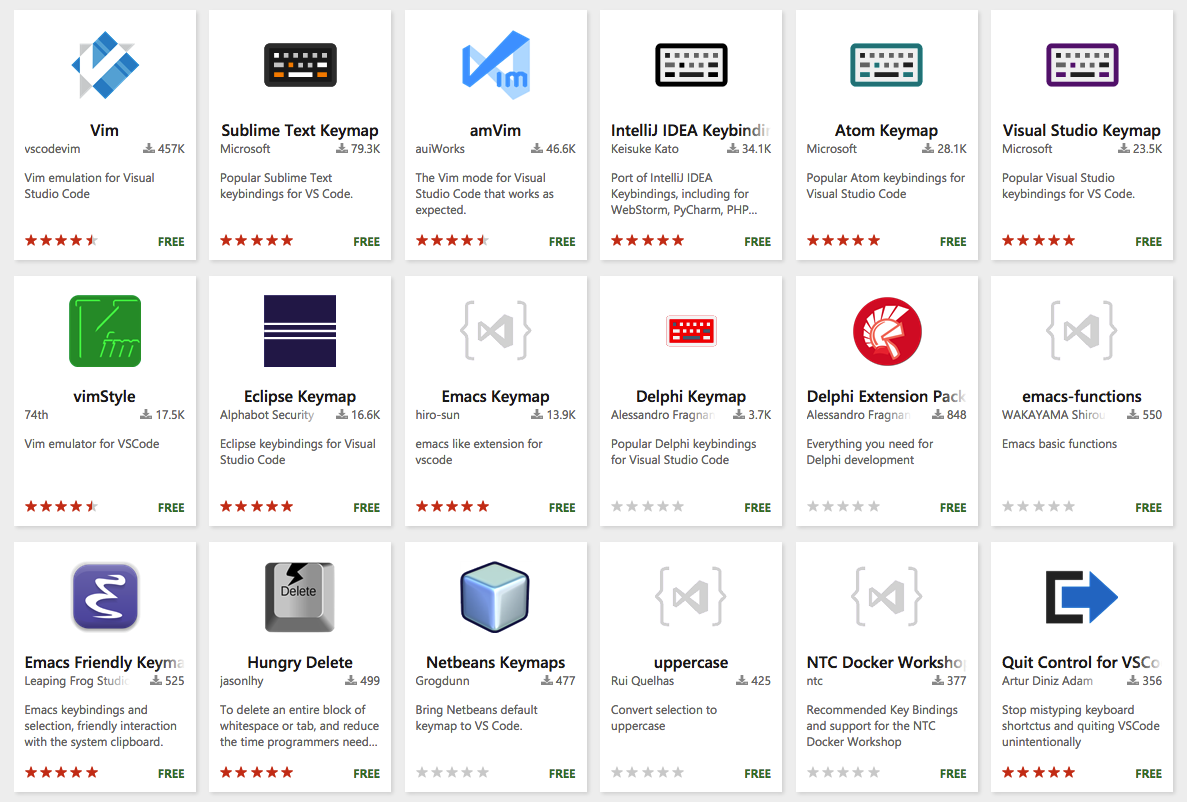The width and height of the screenshot is (1187, 802).
Task: Open the Atom Keymap teal keyboard icon
Action: pyautogui.click(x=886, y=65)
